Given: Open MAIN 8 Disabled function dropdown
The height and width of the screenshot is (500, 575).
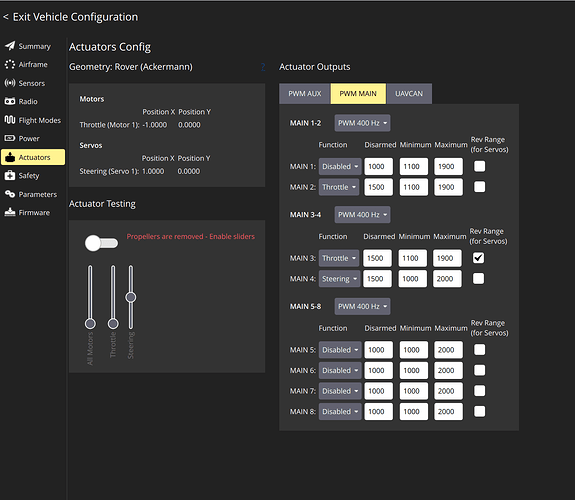Looking at the screenshot, I should 340,412.
